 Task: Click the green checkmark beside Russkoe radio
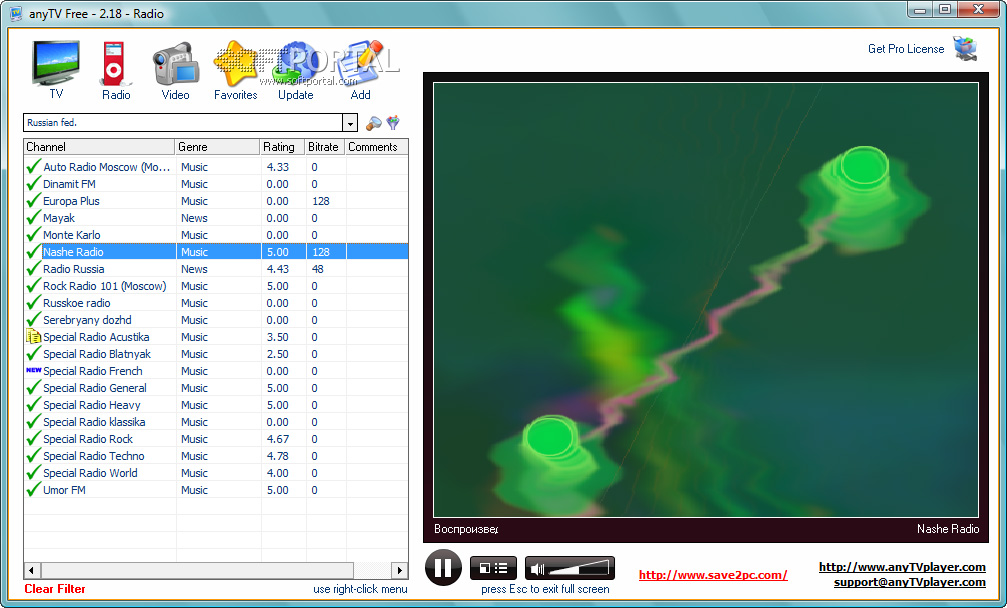[x=33, y=302]
